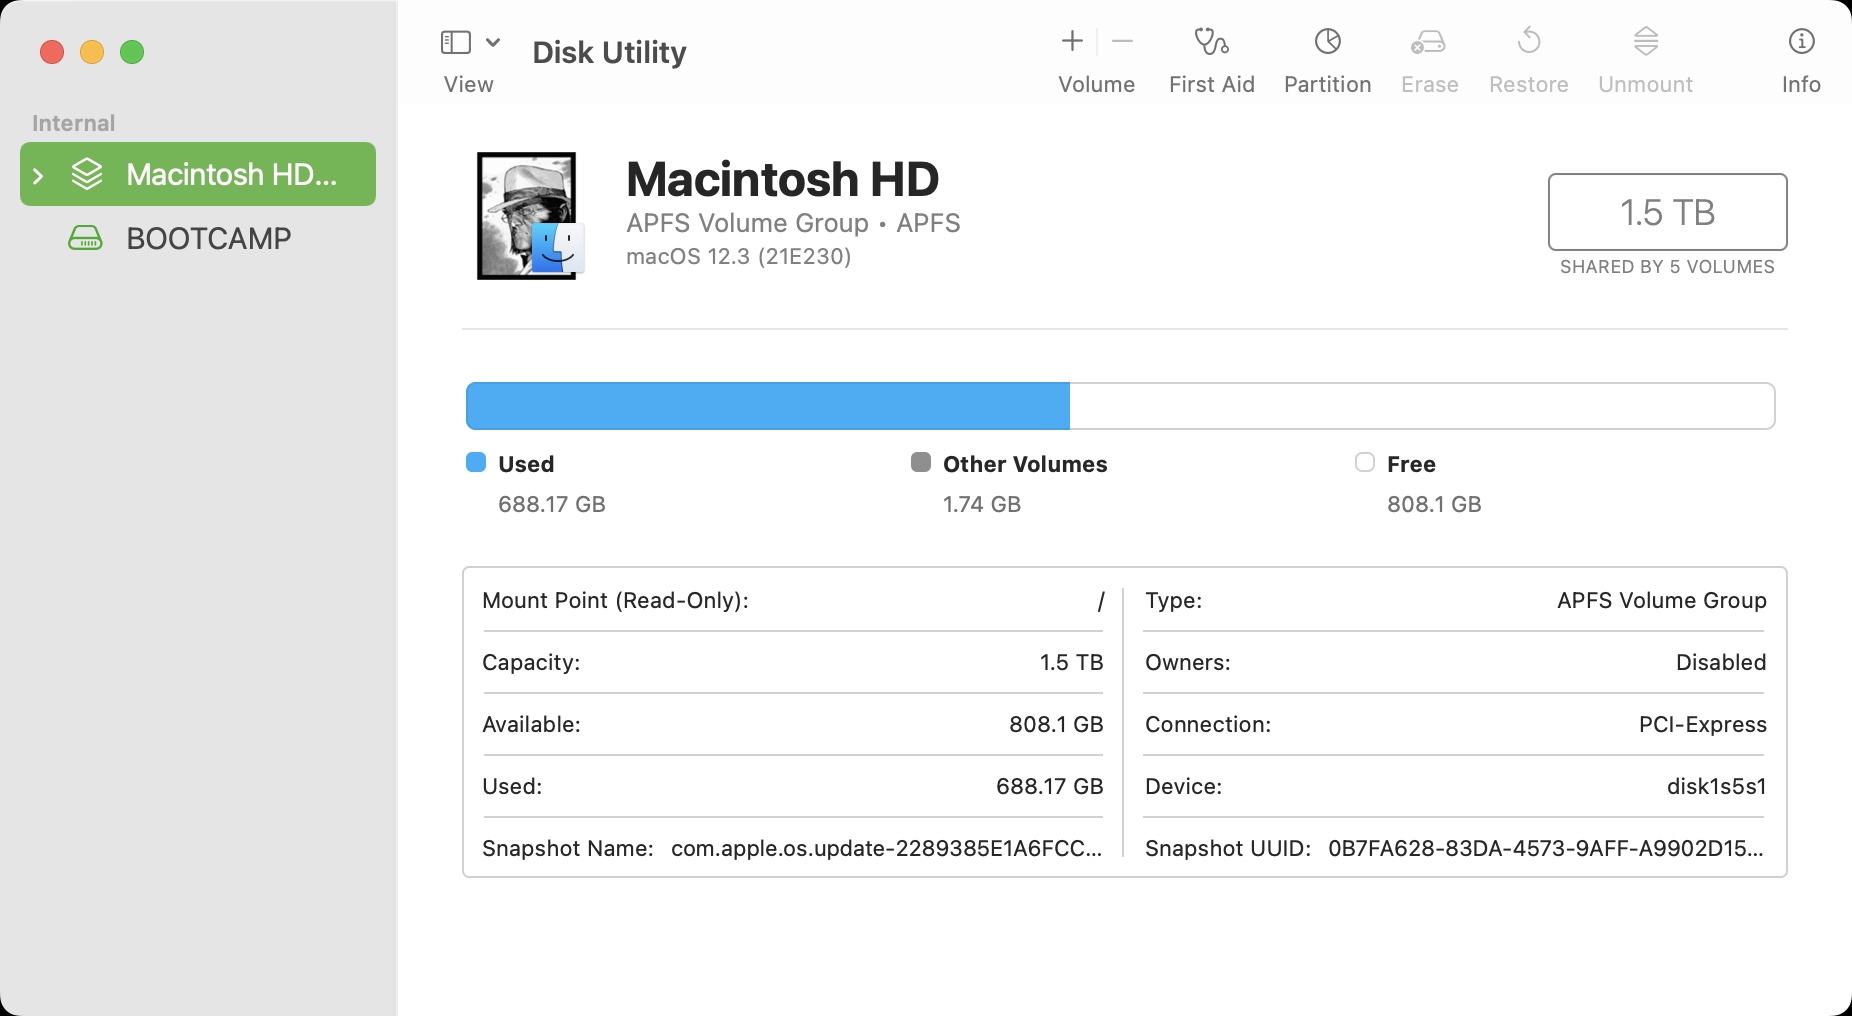The height and width of the screenshot is (1016, 1852).
Task: Close the Disk Utility window
Action: coord(52,52)
